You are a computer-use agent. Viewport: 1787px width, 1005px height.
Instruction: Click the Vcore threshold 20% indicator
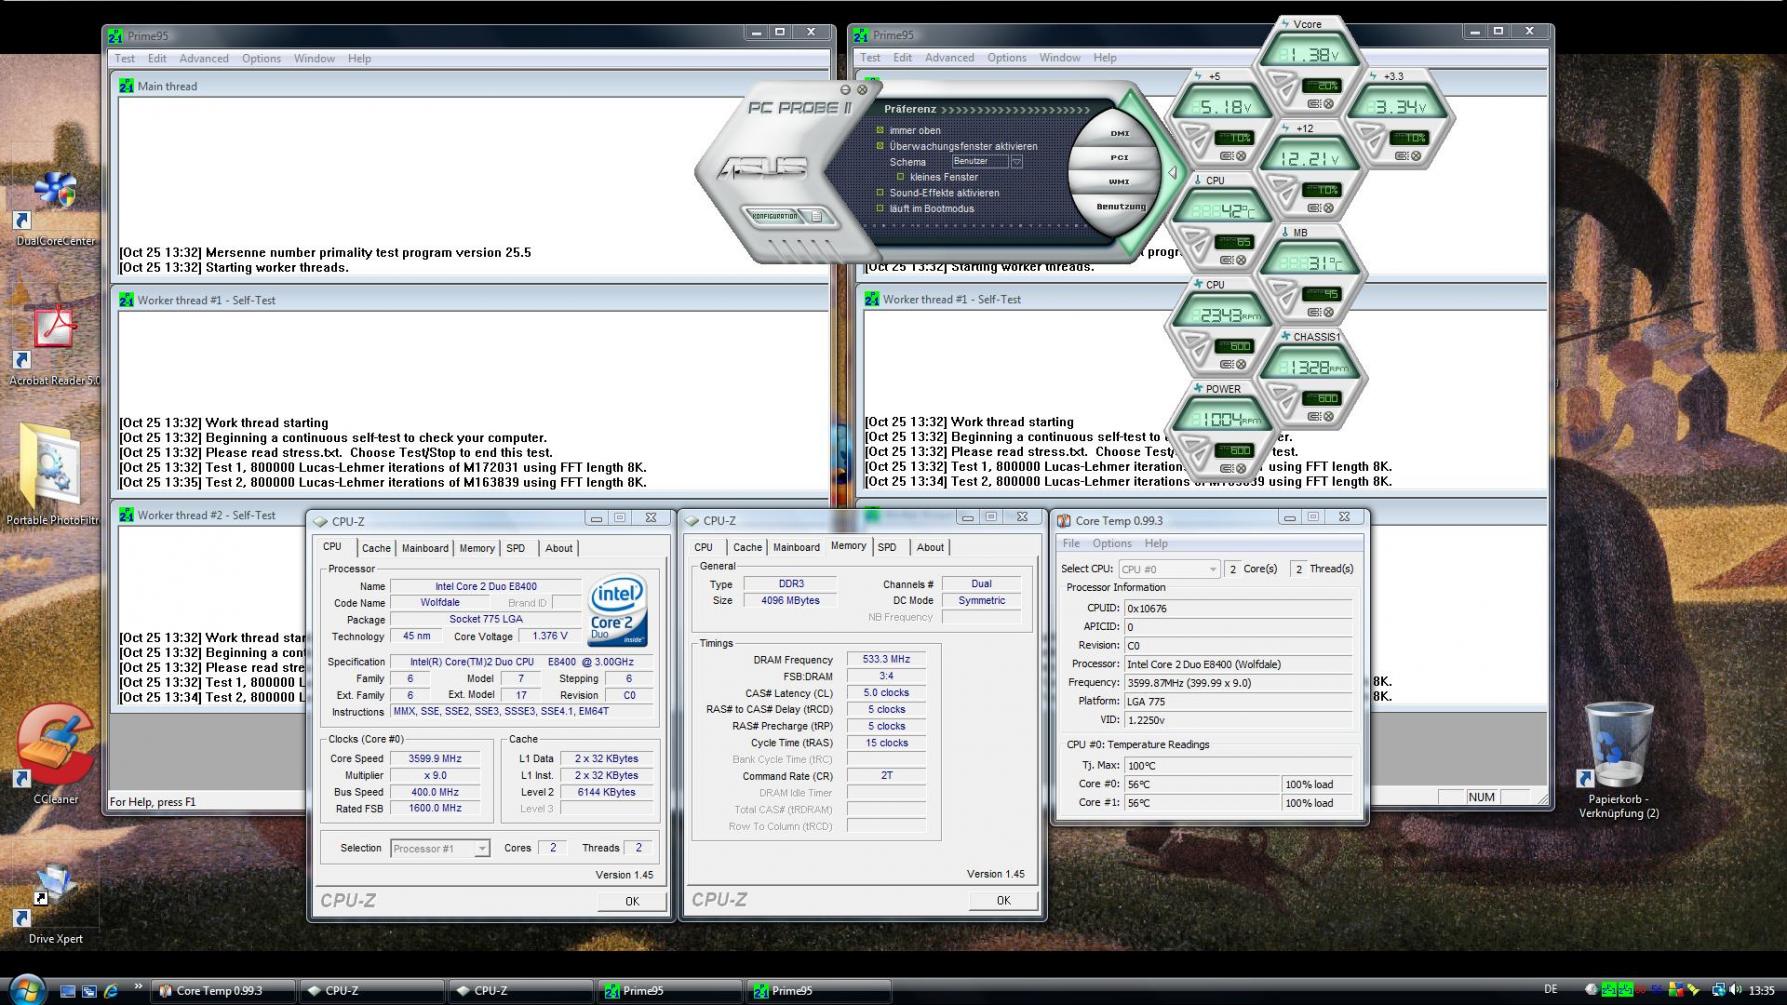(1320, 86)
